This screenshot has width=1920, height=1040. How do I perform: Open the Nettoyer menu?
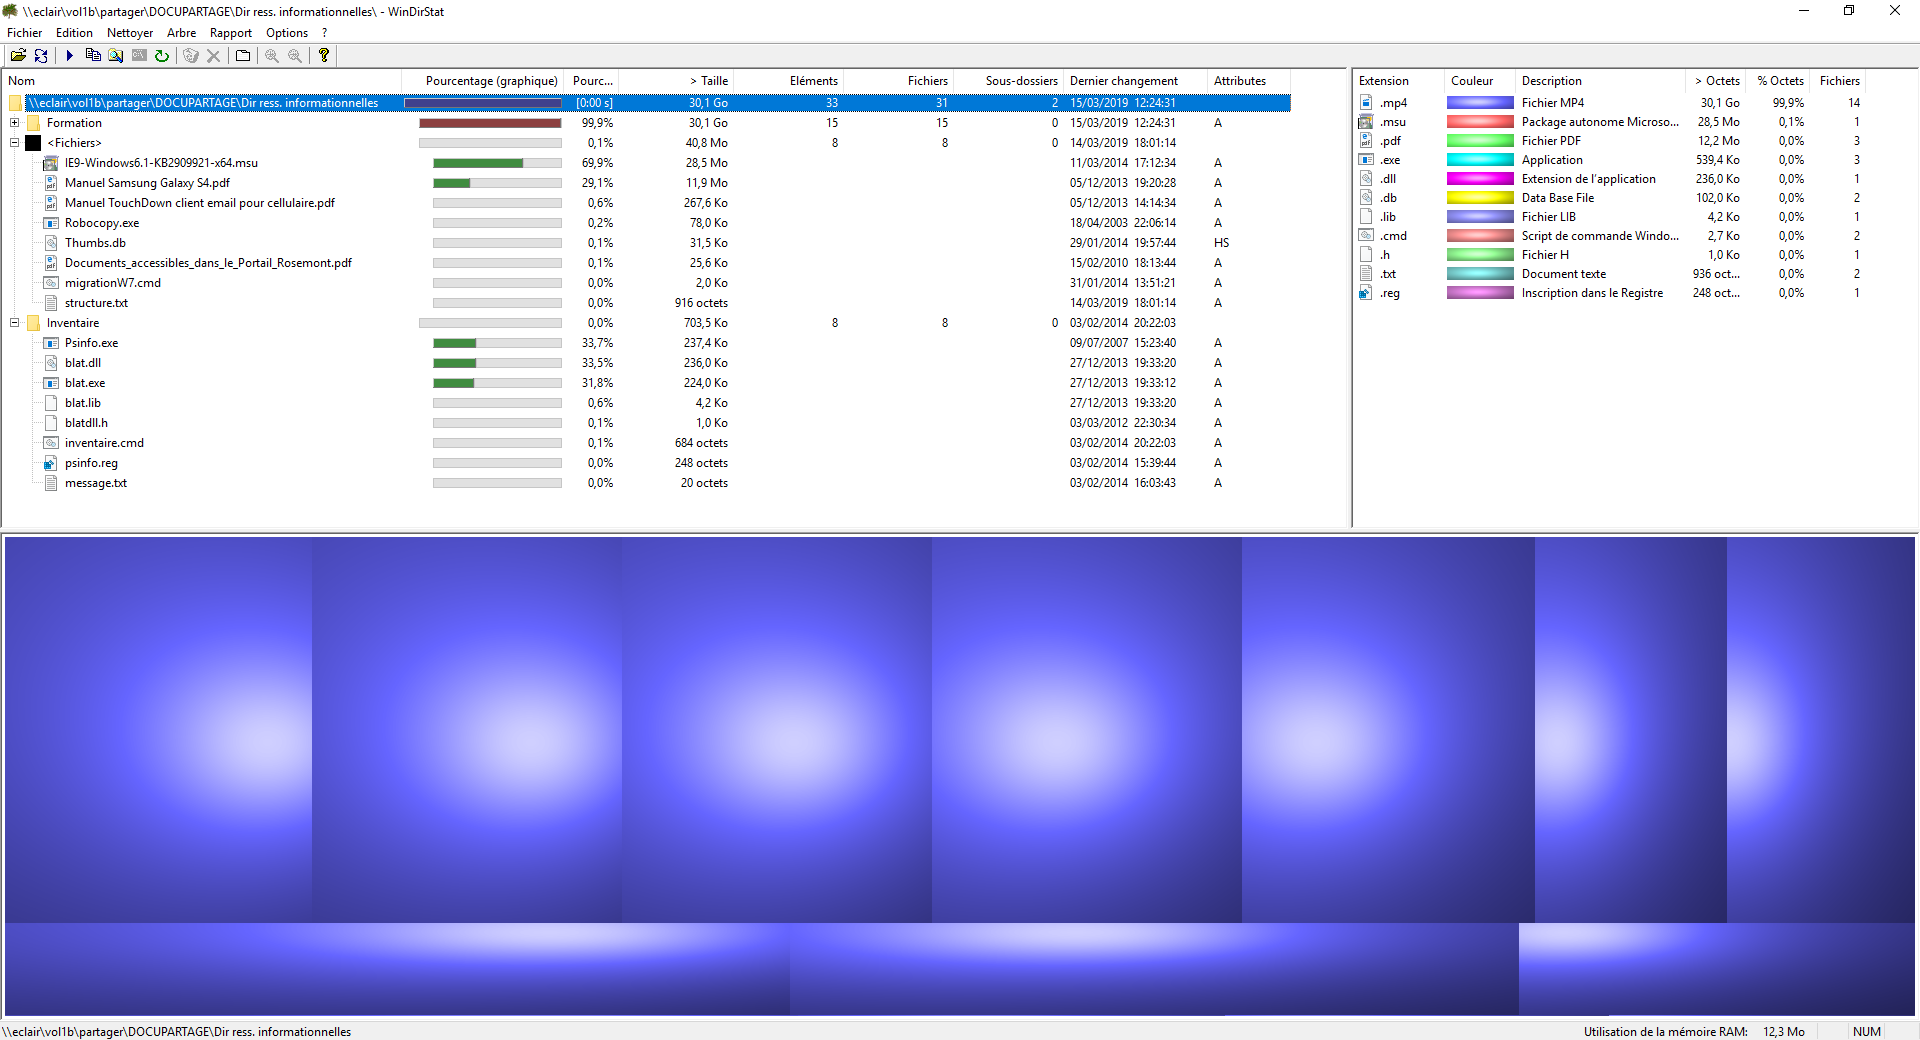pos(130,33)
